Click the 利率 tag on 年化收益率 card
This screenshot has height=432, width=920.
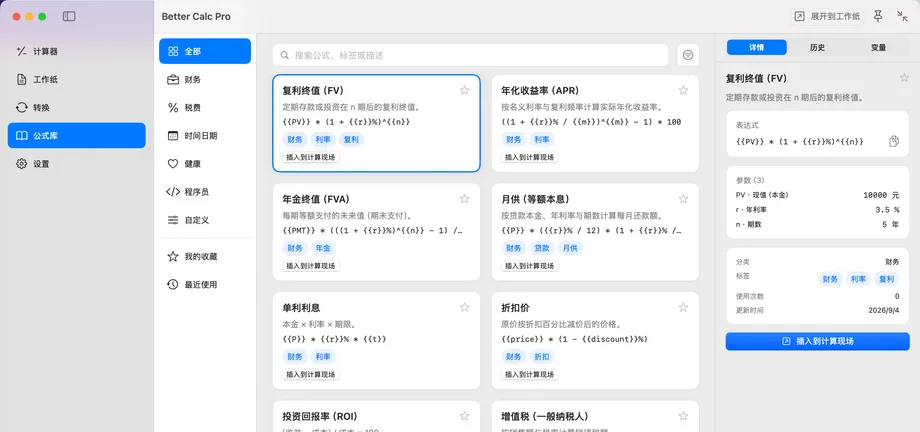click(x=542, y=140)
